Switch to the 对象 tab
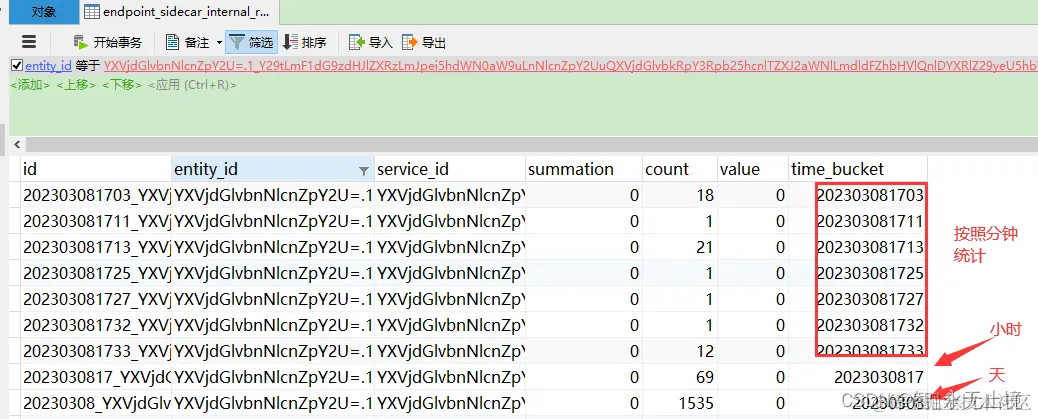 [x=44, y=12]
